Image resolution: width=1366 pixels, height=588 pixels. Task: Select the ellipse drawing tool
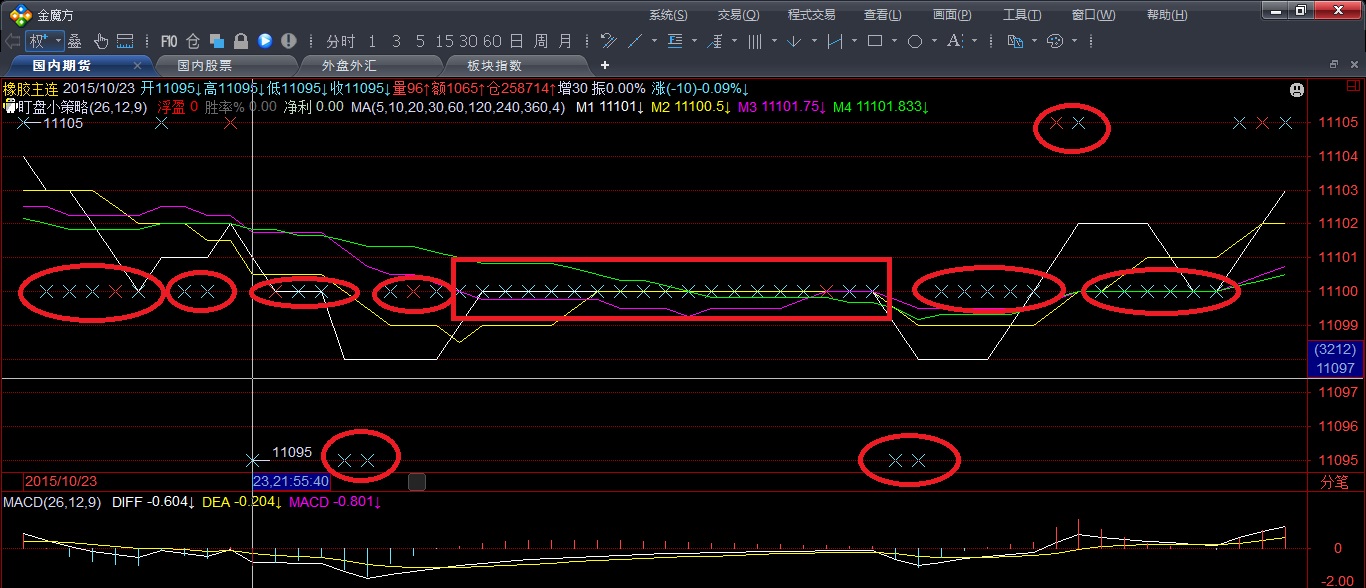point(914,41)
